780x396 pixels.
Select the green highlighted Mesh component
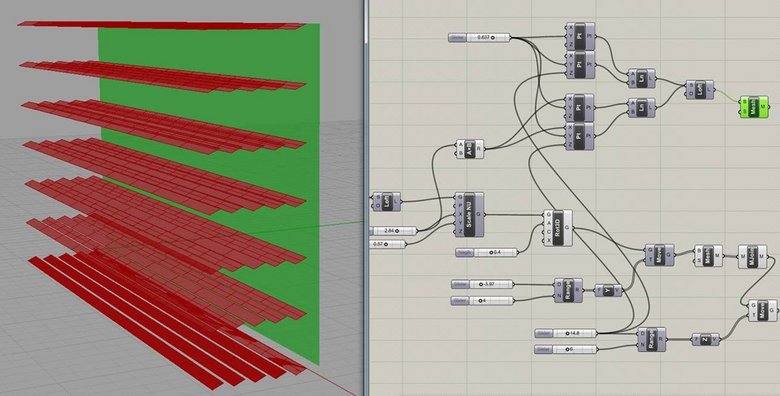(x=754, y=107)
